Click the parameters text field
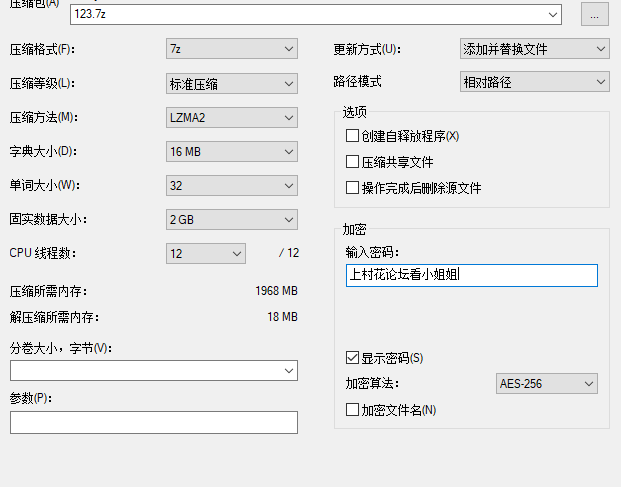Image resolution: width=621 pixels, height=487 pixels. pos(154,423)
